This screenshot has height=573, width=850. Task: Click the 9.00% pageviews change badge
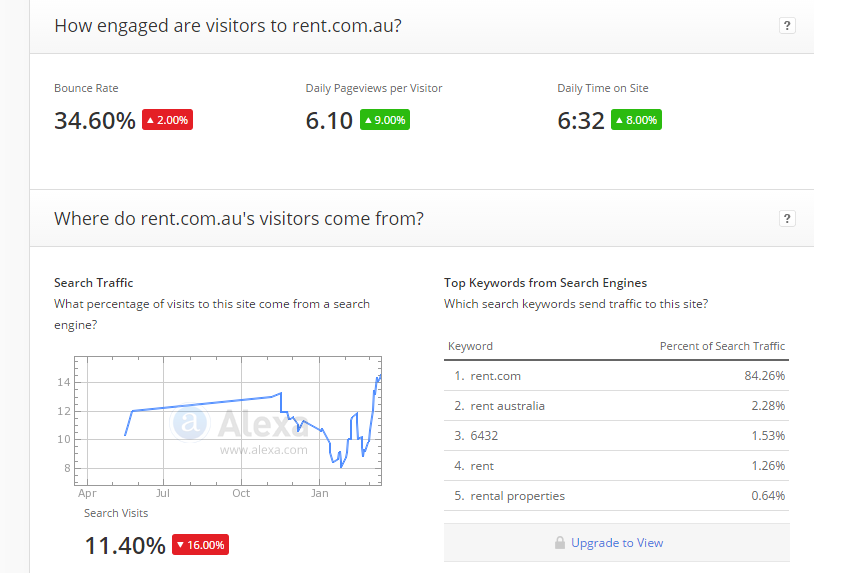[x=385, y=120]
